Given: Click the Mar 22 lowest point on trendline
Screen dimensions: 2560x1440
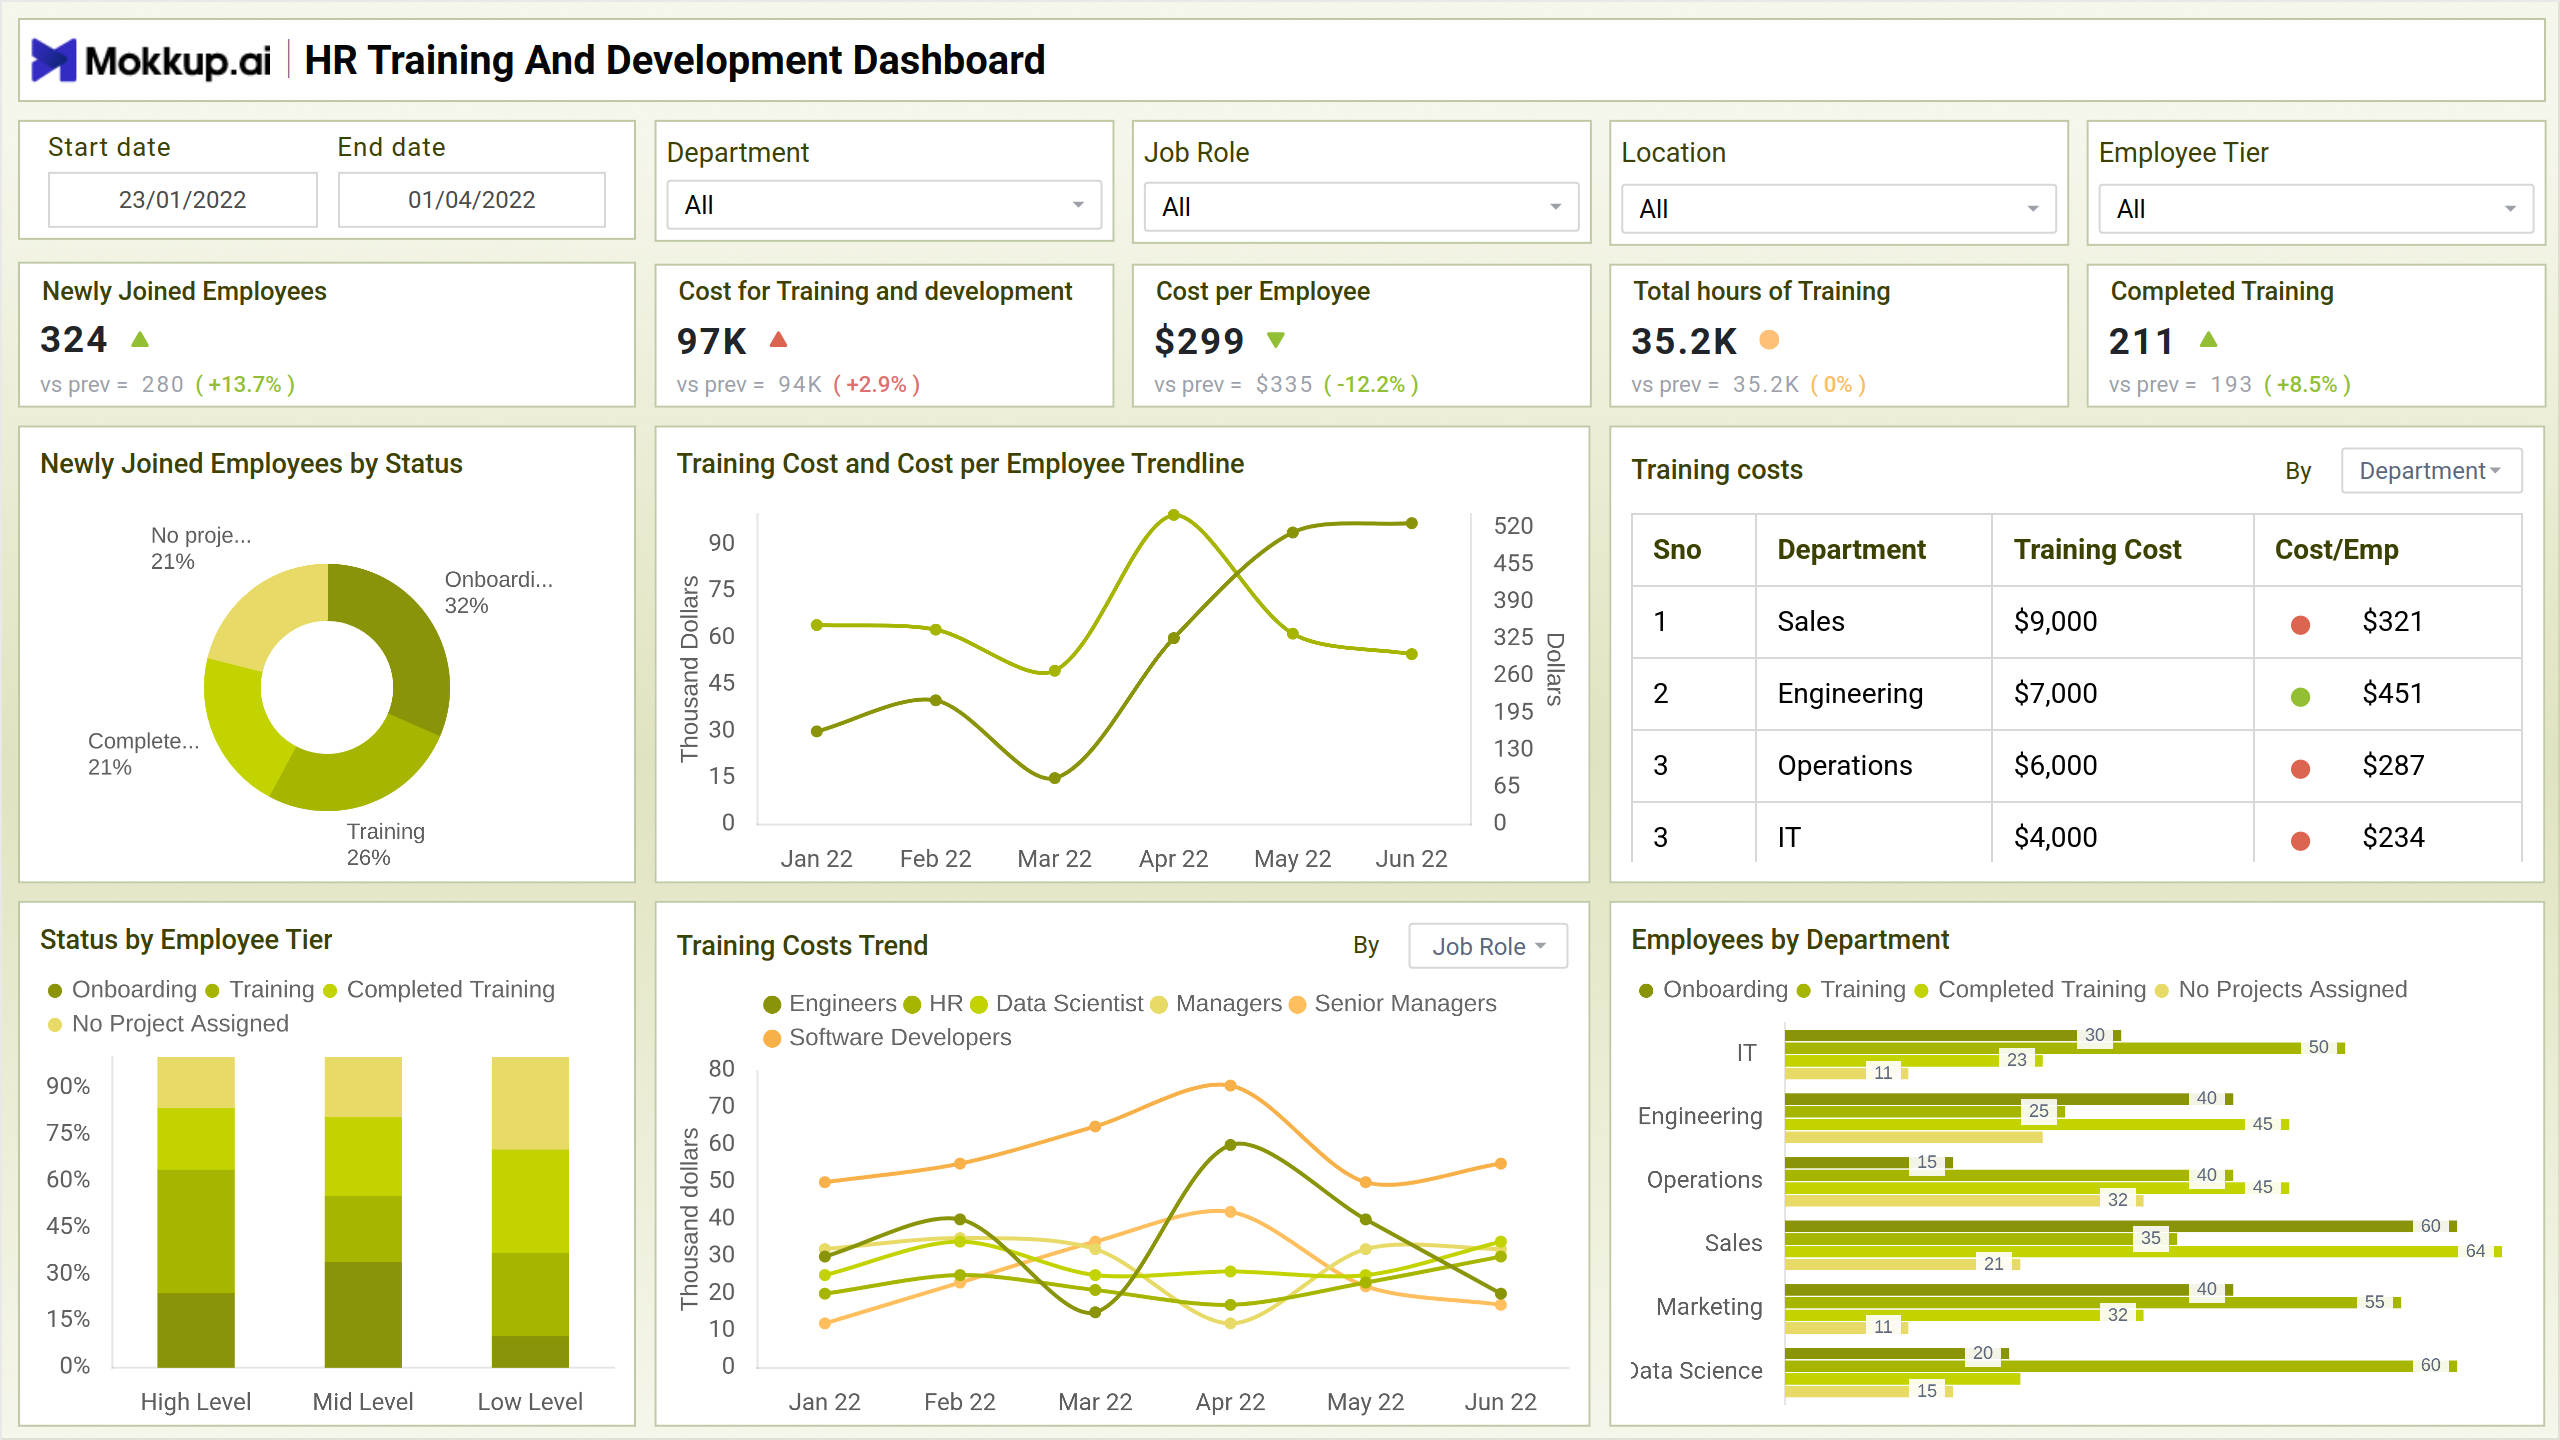Looking at the screenshot, I should click(x=1055, y=778).
